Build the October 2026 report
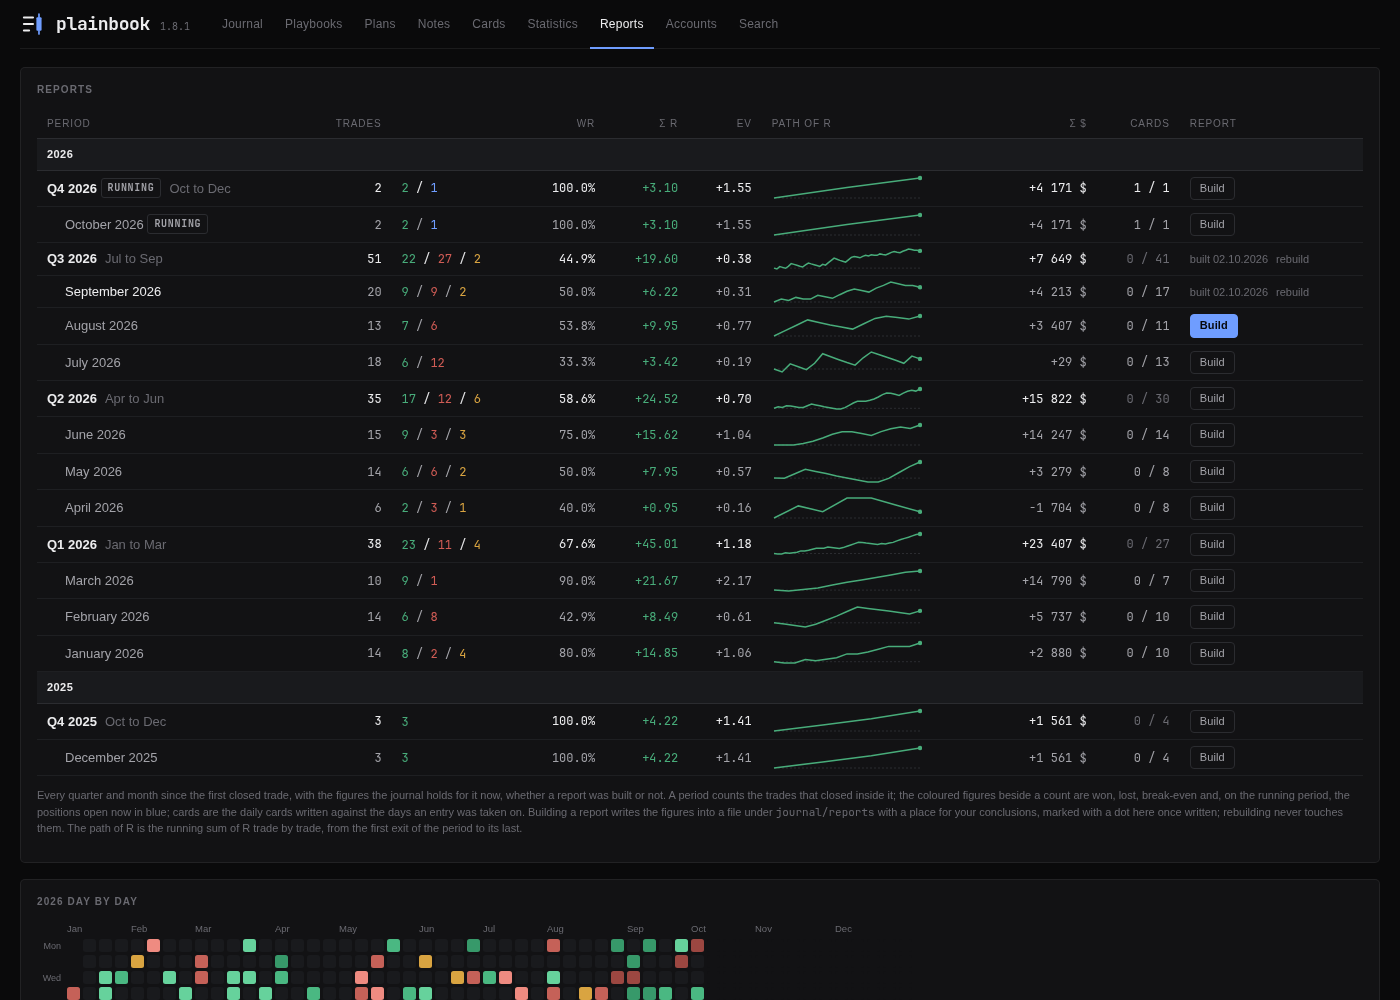The image size is (1400, 1000). click(x=1212, y=224)
